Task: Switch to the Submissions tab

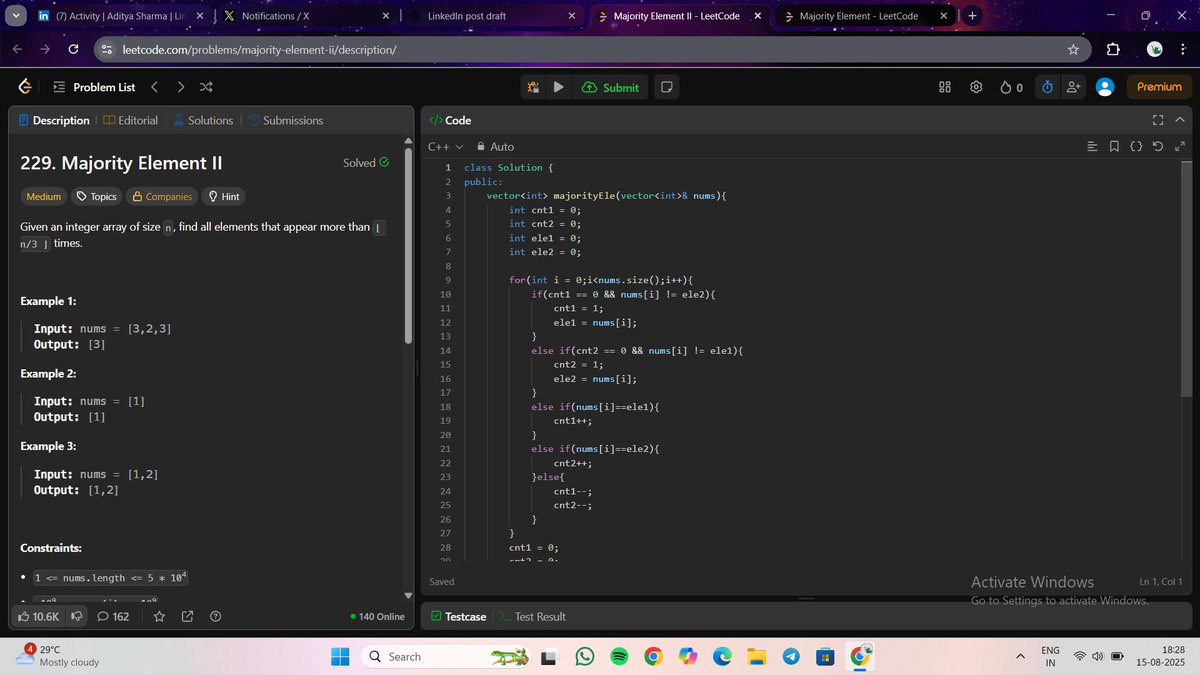Action: [285, 120]
